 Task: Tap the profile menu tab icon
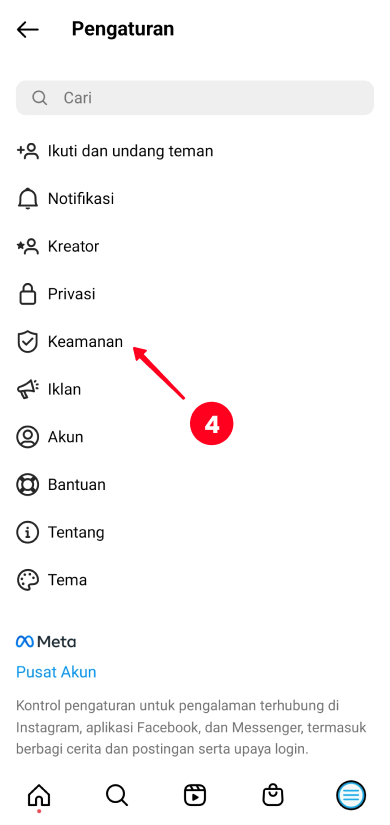tap(351, 795)
